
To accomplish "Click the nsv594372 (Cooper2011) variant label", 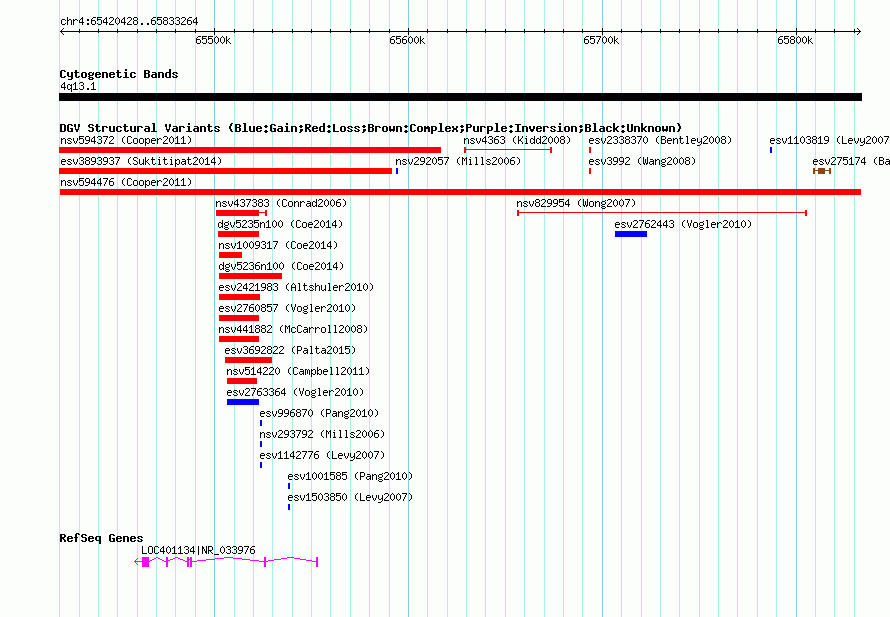I will [126, 140].
